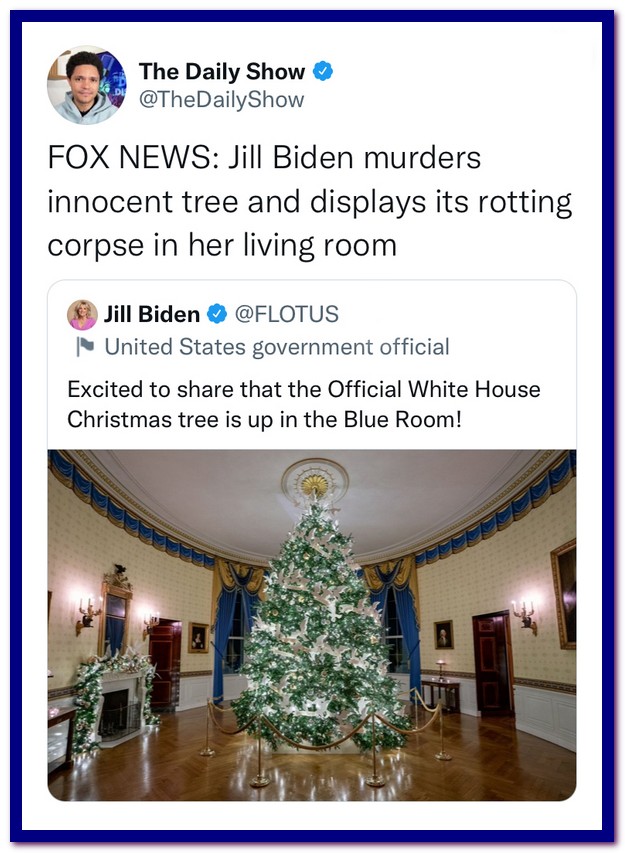Click the verified badge beside Jill Biden
The width and height of the screenshot is (625, 853).
[x=217, y=314]
